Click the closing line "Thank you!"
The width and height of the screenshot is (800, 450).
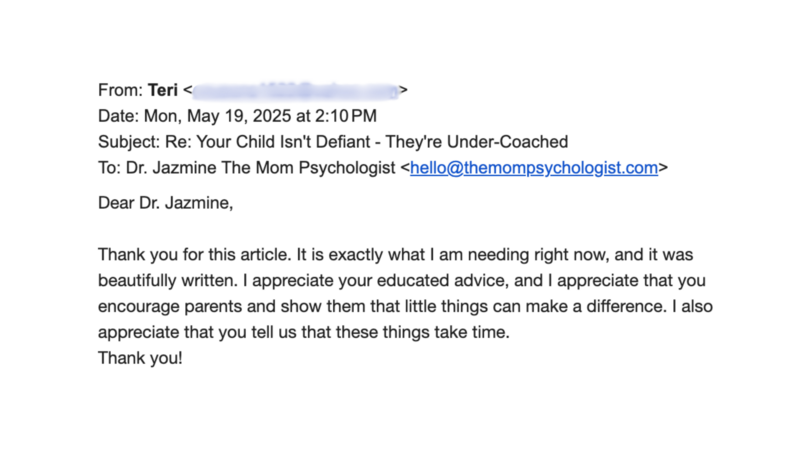click(140, 358)
